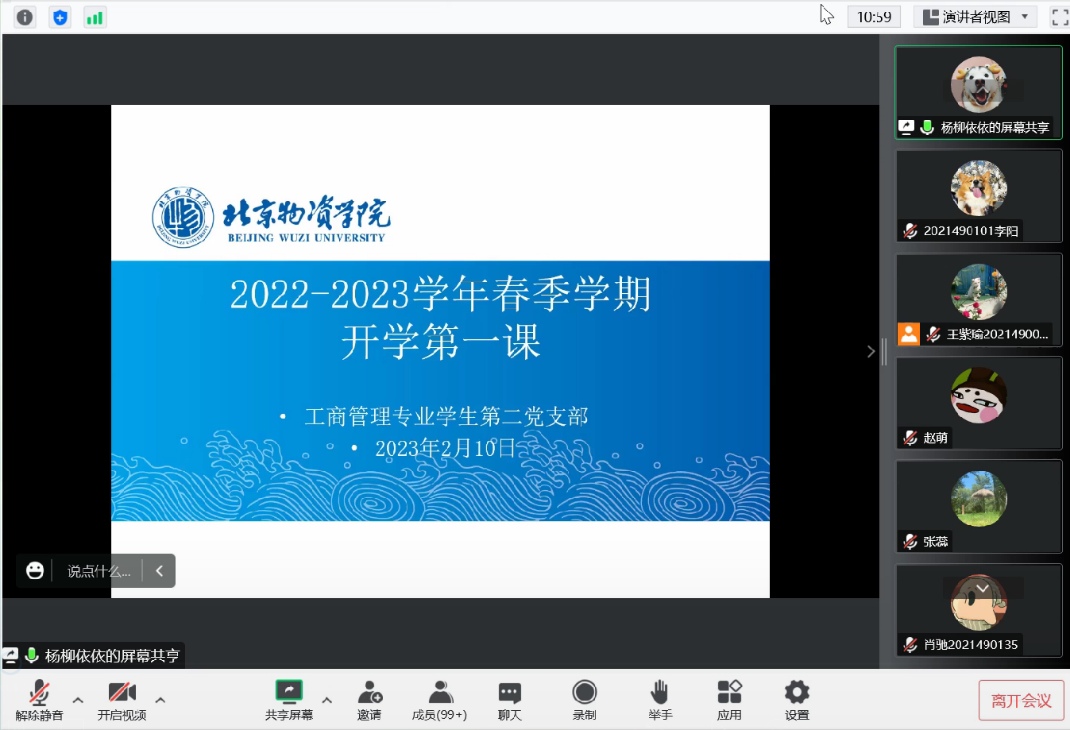Unmute microphone with 解除静音

click(x=40, y=699)
